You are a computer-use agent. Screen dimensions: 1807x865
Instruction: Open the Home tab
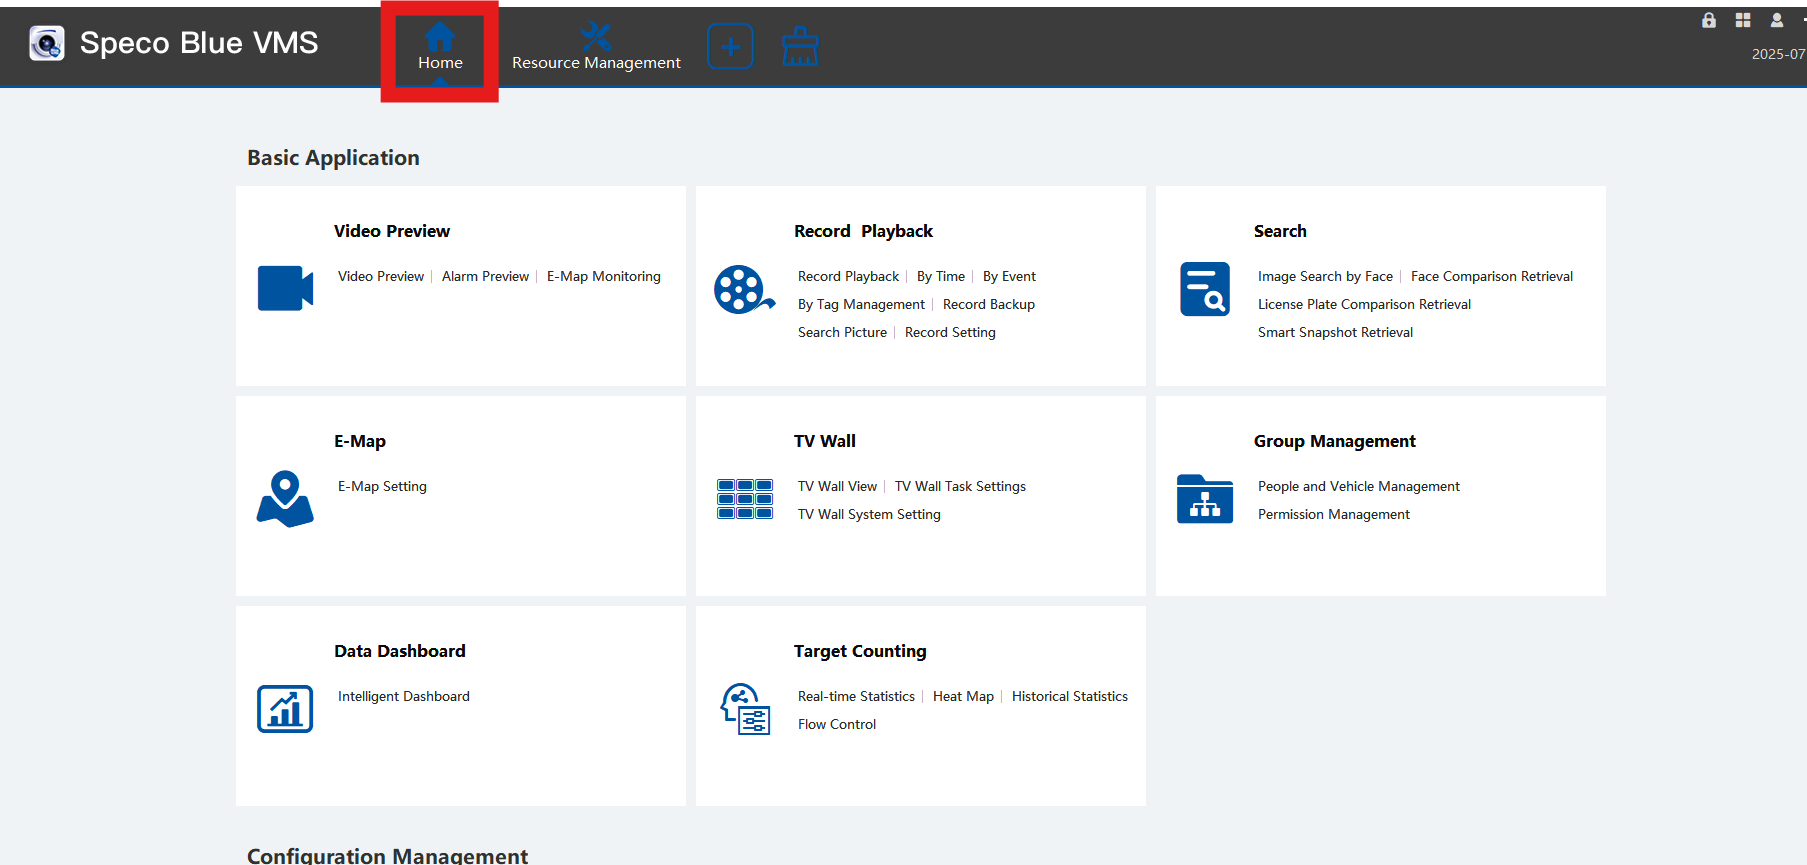440,48
